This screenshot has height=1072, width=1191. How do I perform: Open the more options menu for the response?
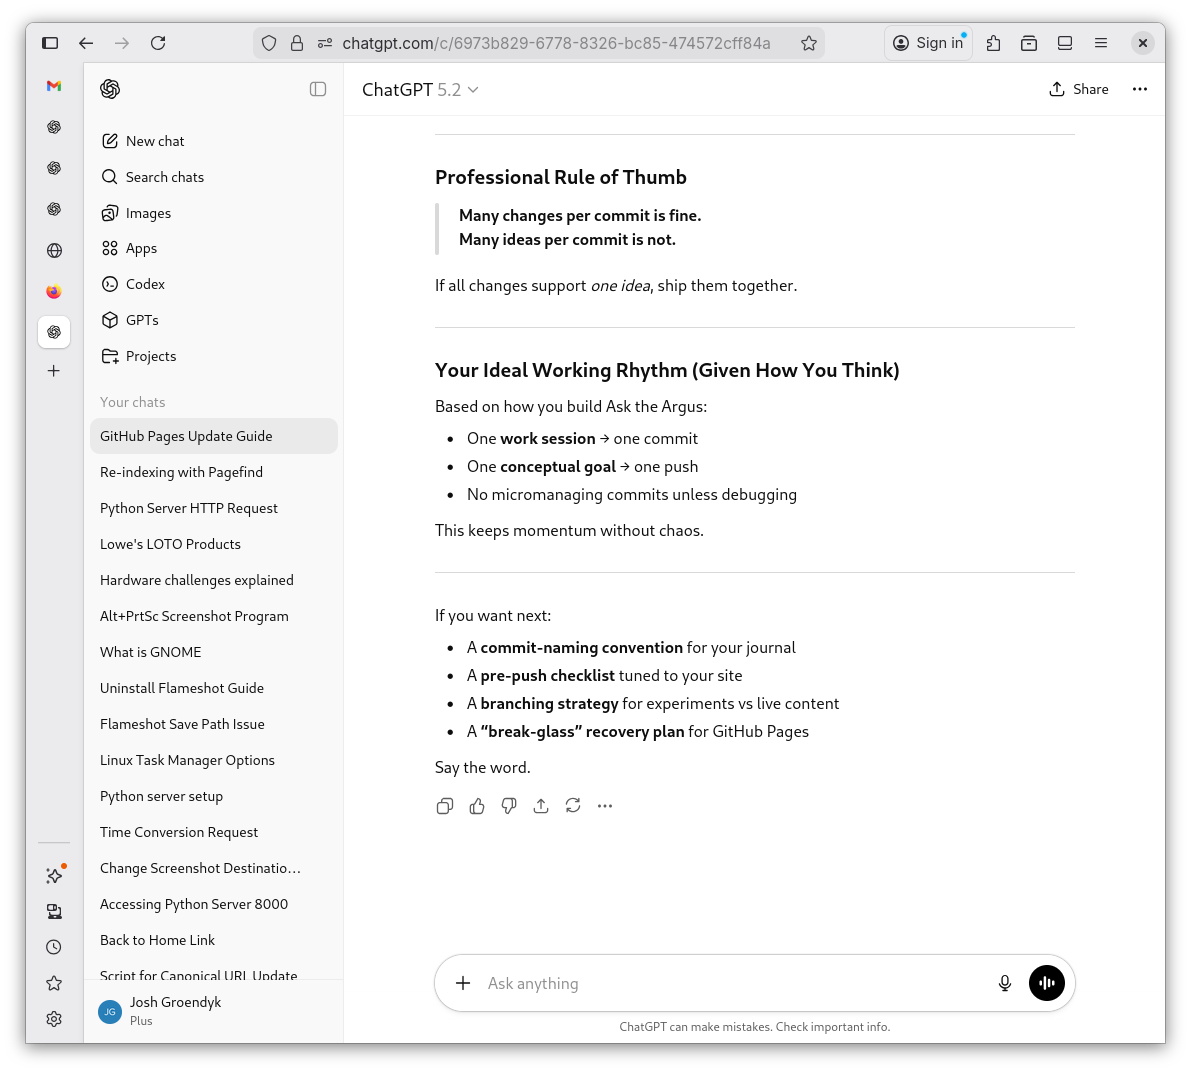click(x=604, y=806)
